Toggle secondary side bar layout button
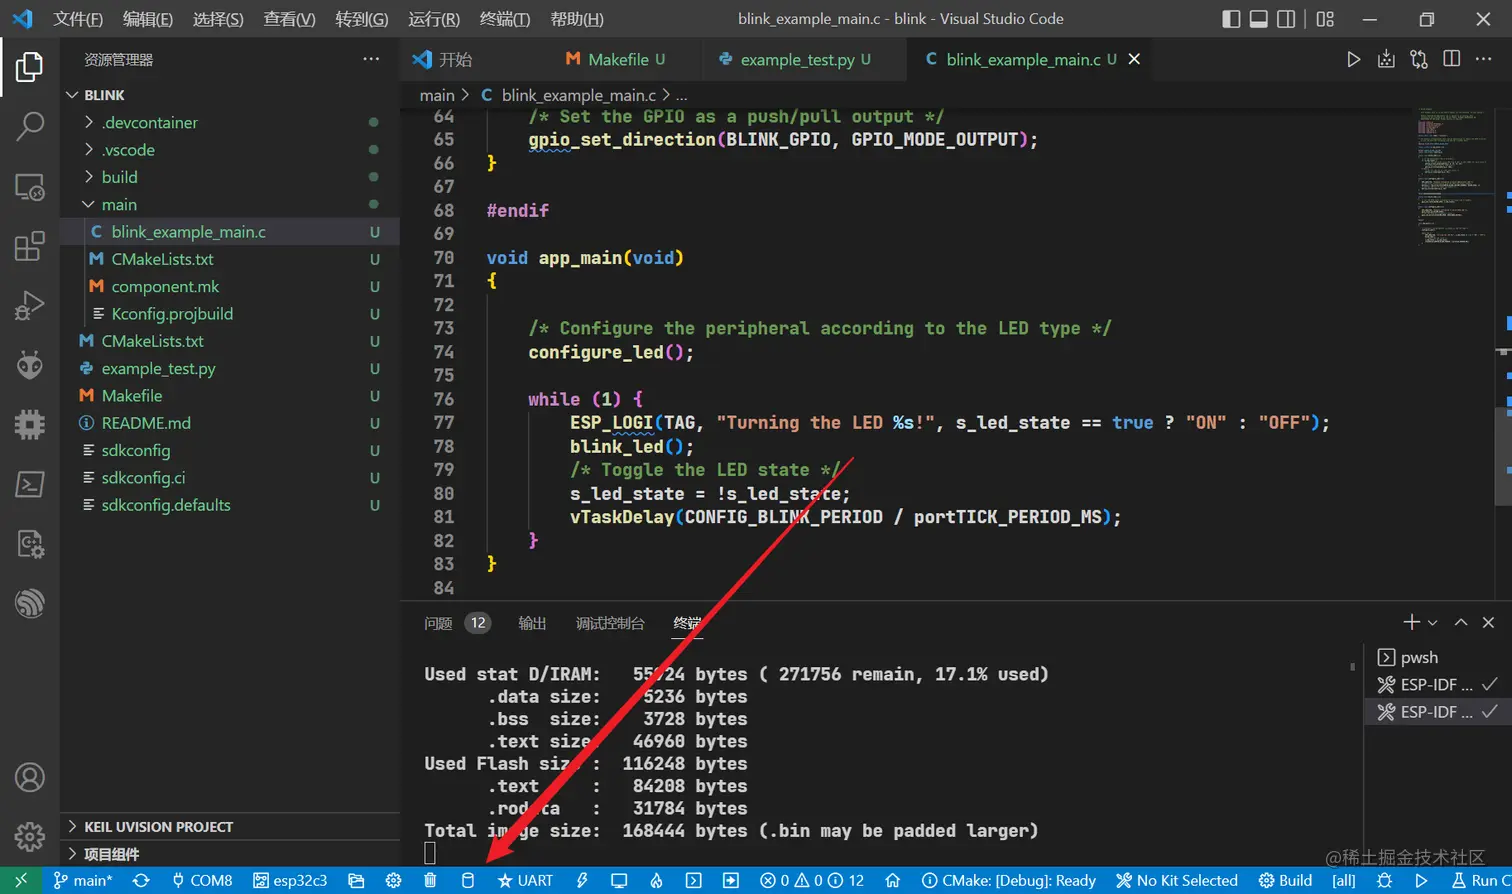Screen dimensions: 1512x894 (x=1287, y=19)
